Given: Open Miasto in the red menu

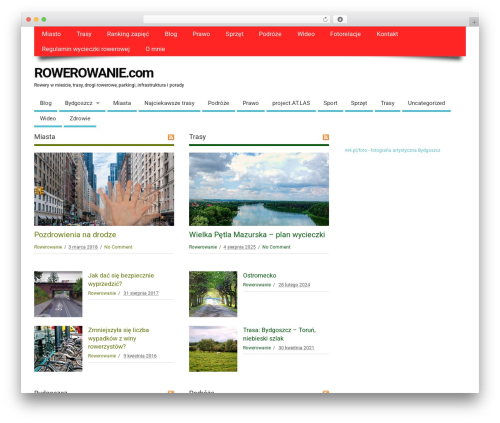Looking at the screenshot, I should coord(51,34).
